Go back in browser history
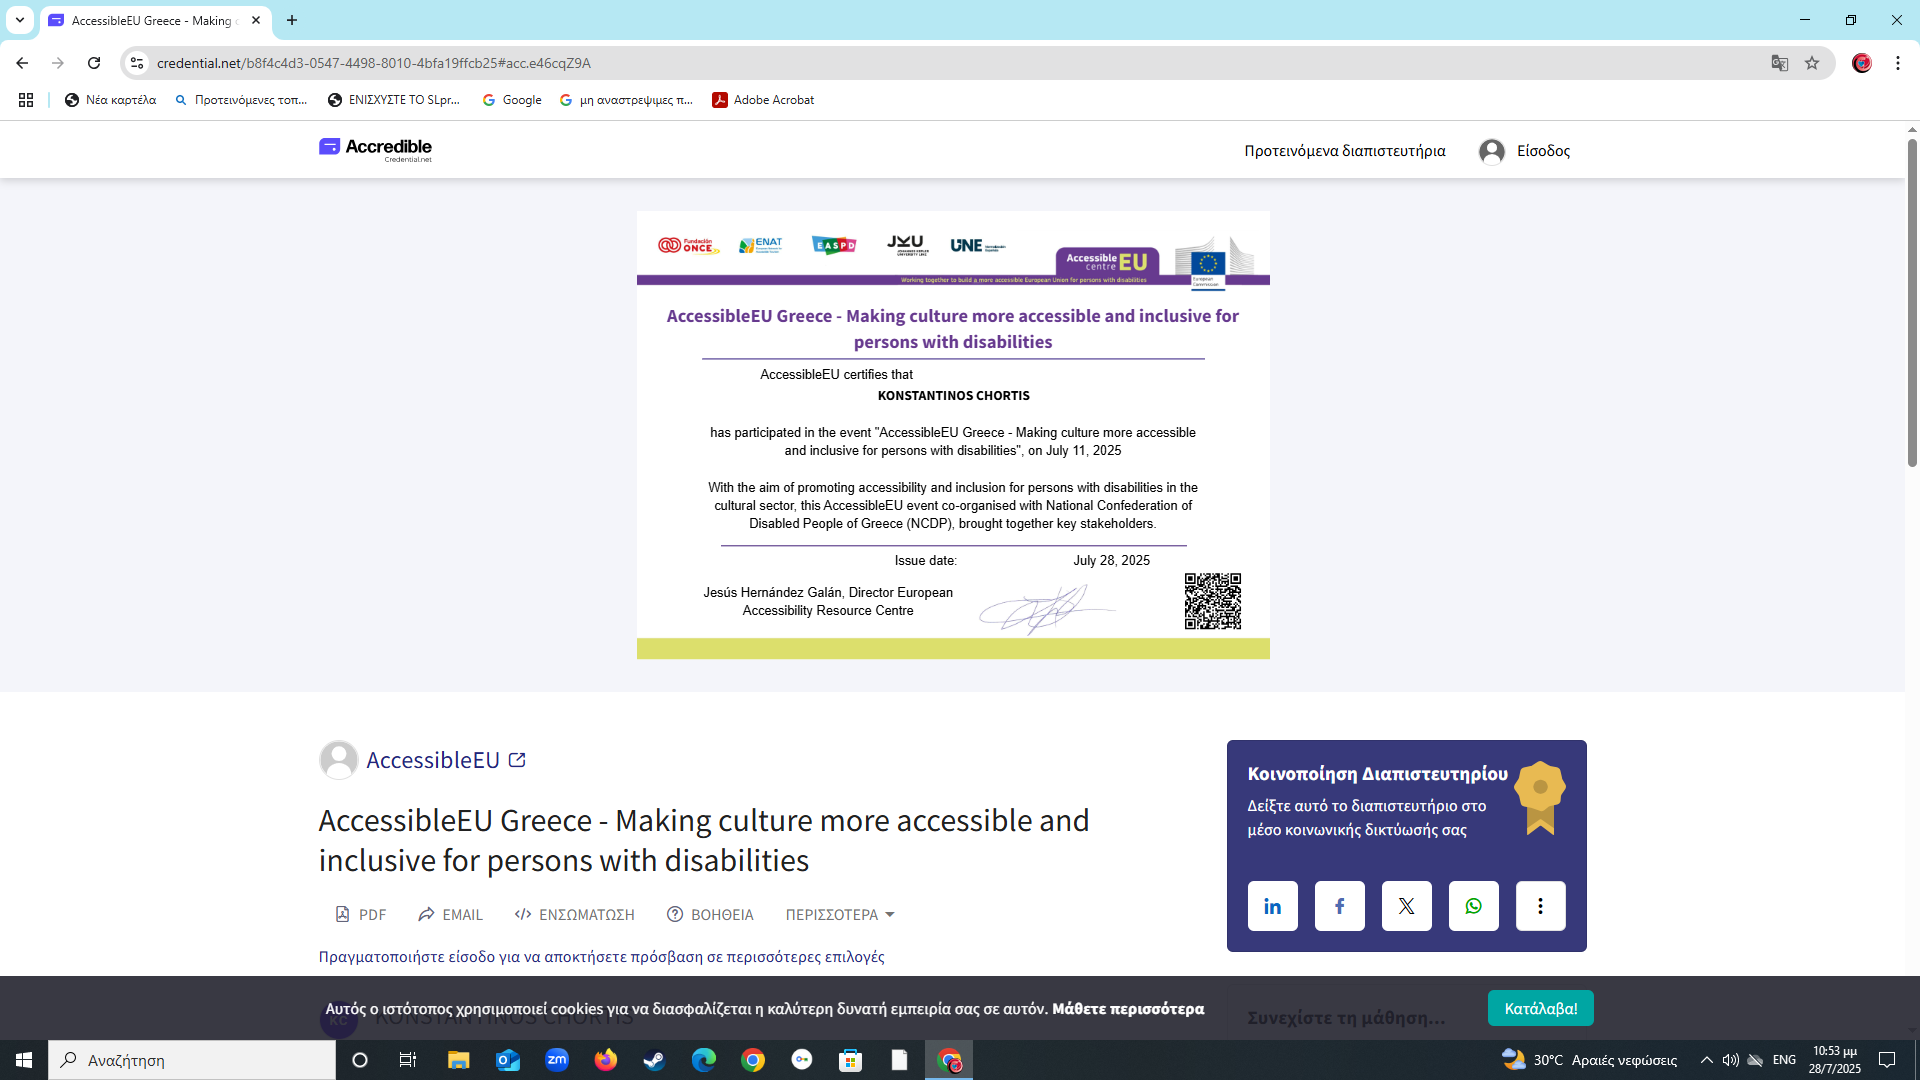 tap(22, 63)
